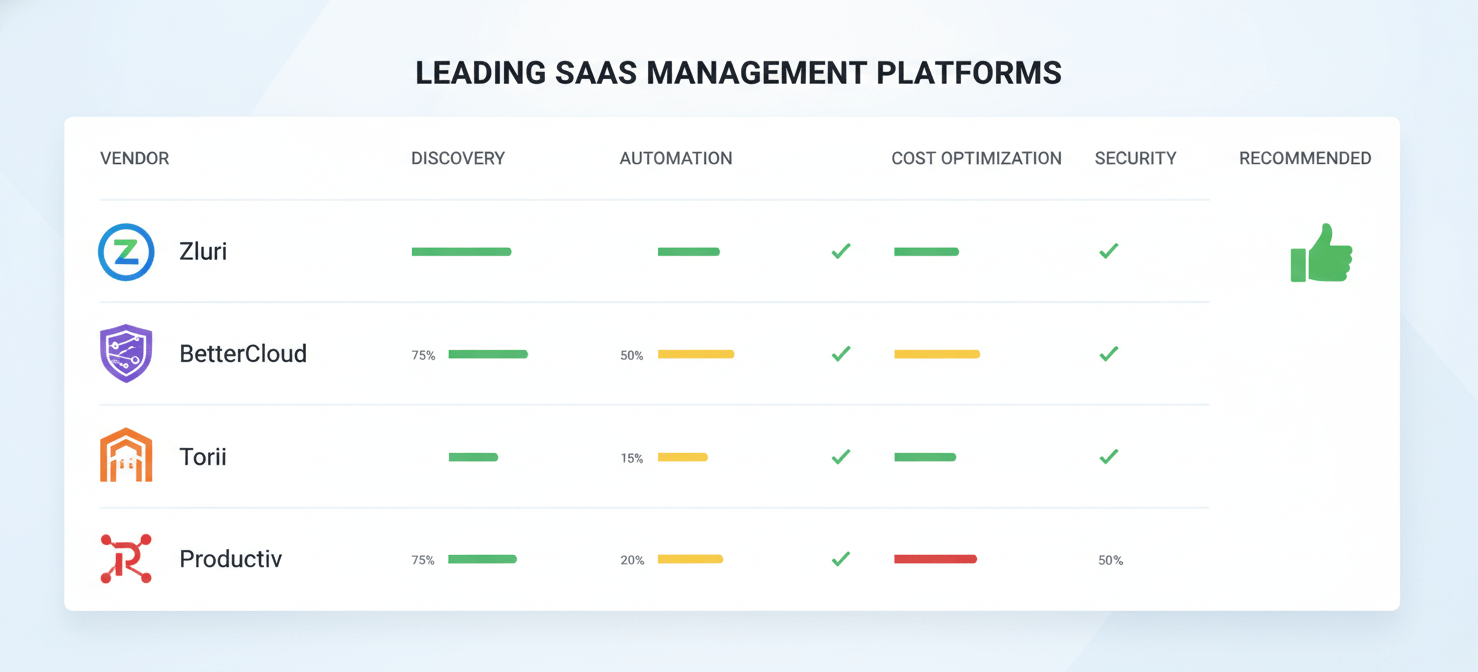Click BetterCloud's 50% Automation value
The image size is (1478, 672).
coord(632,355)
